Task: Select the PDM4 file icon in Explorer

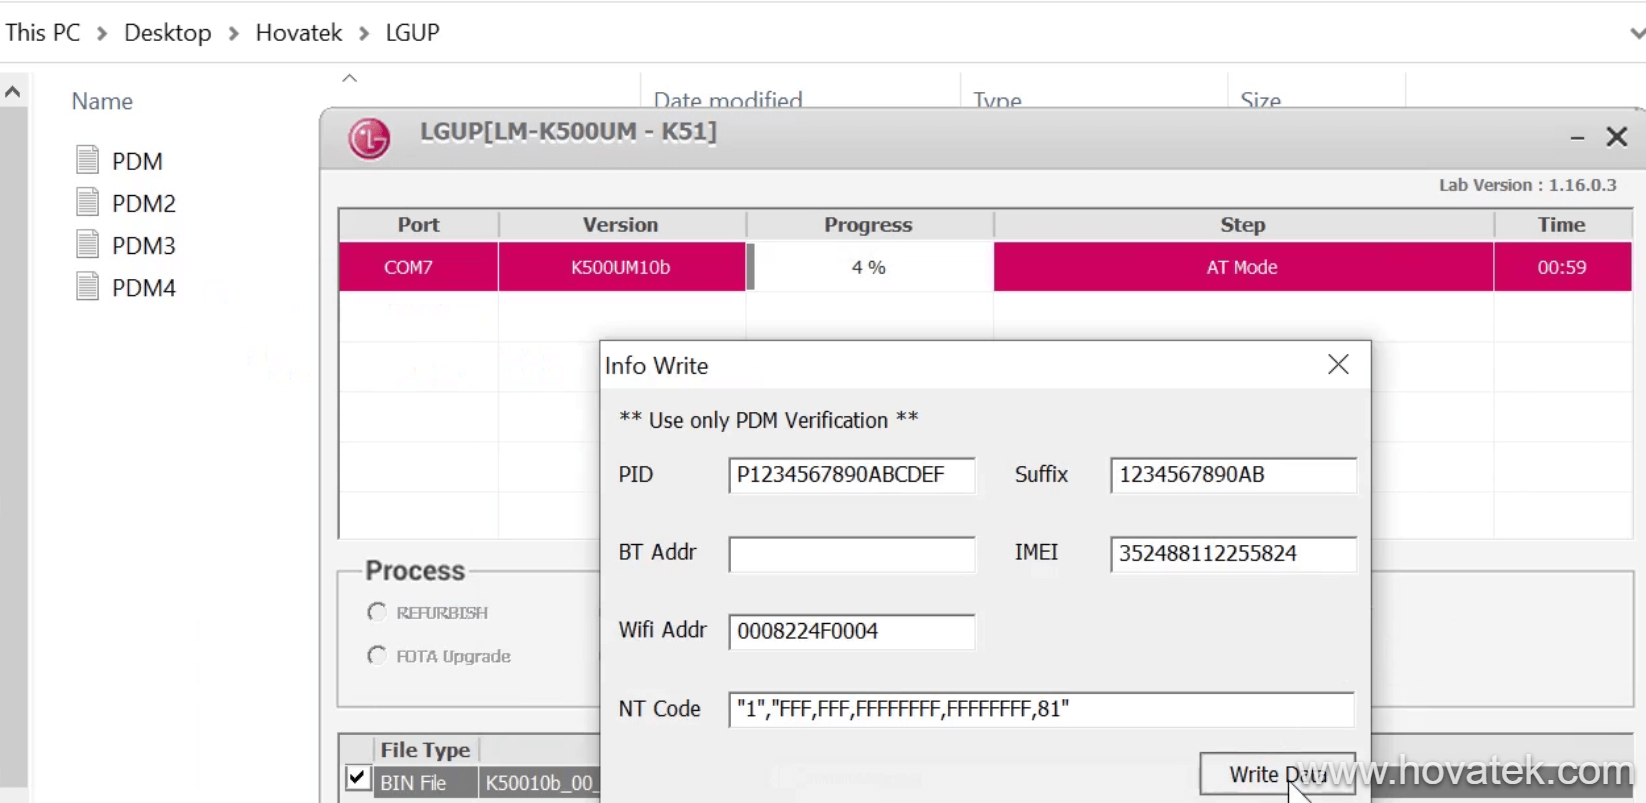Action: pyautogui.click(x=88, y=287)
